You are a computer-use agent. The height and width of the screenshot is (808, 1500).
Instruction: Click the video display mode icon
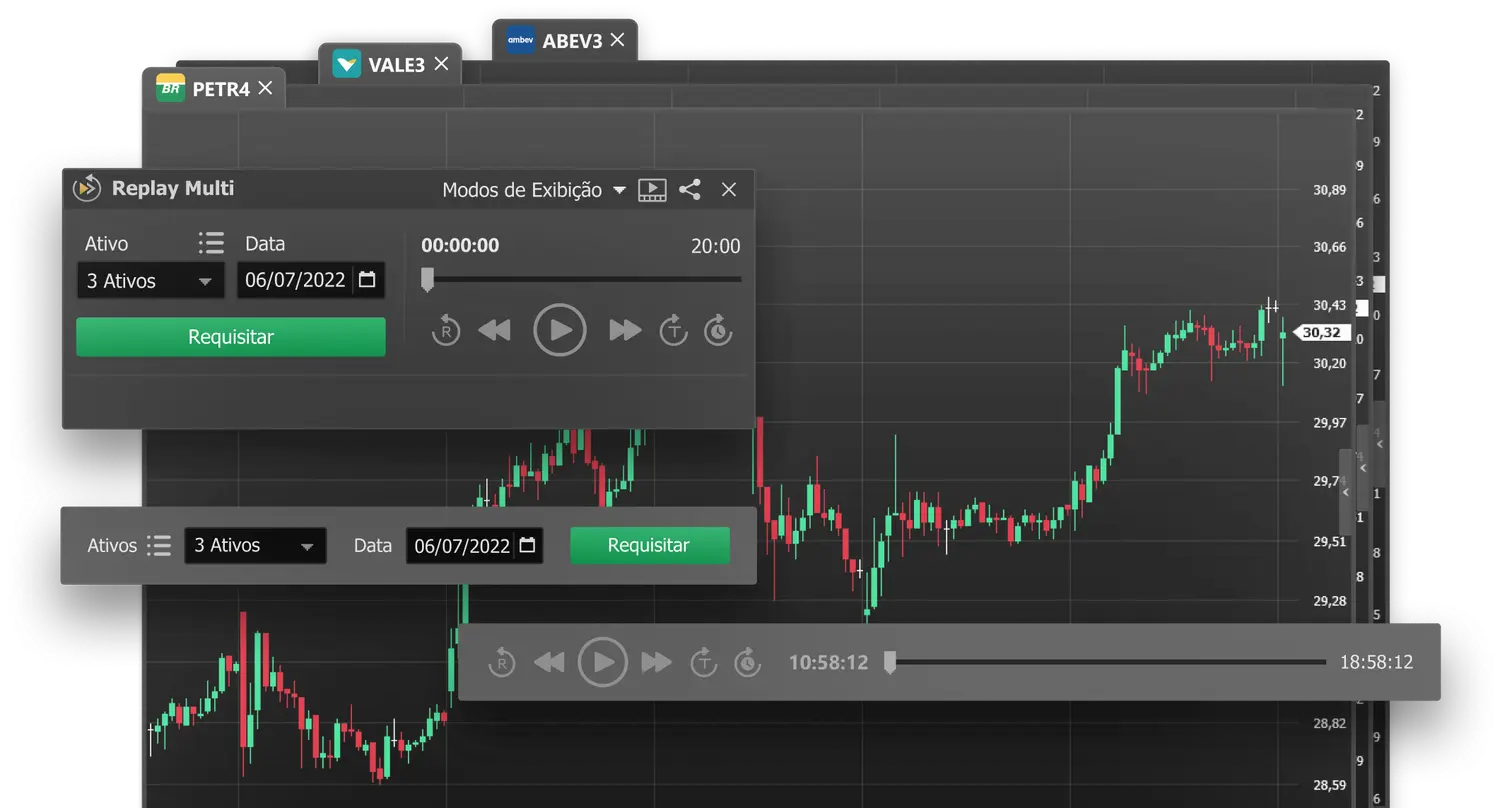click(652, 190)
